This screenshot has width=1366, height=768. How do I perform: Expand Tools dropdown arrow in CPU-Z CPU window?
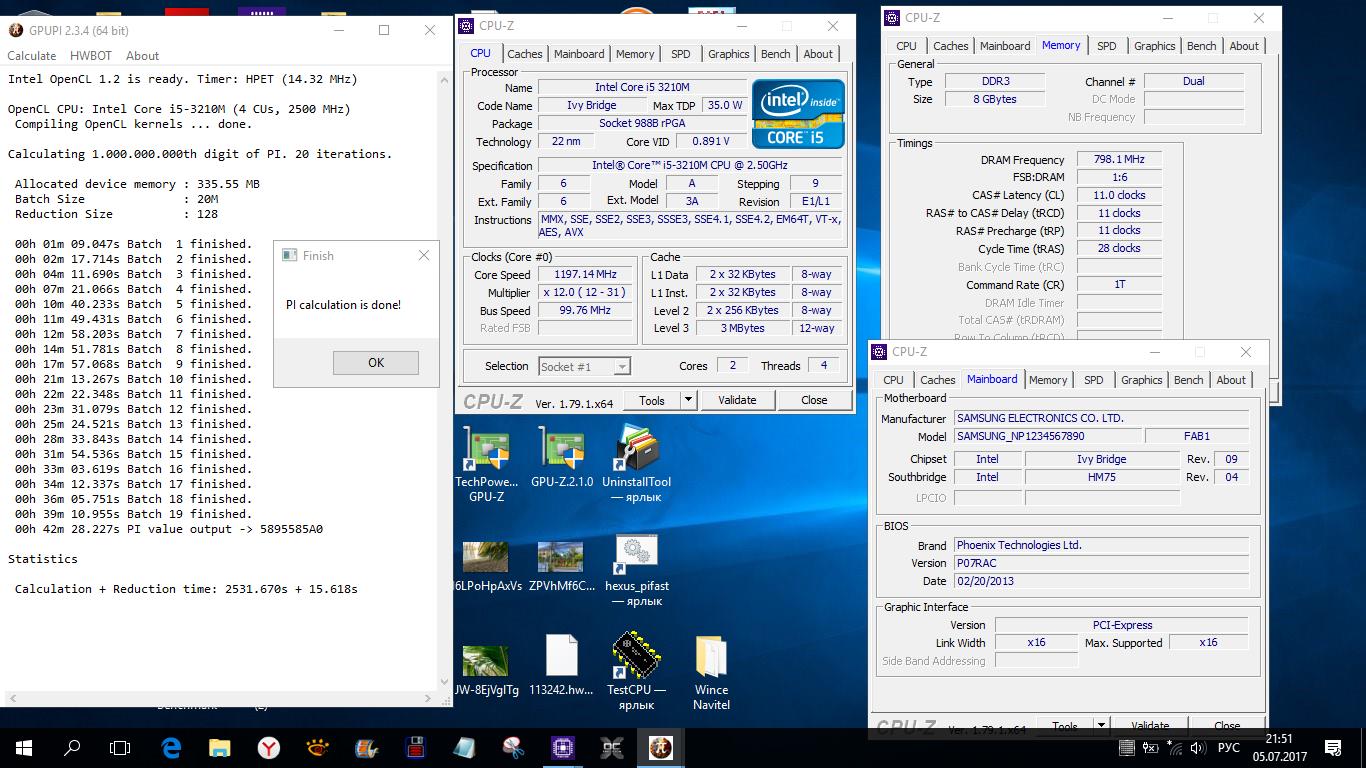click(688, 400)
